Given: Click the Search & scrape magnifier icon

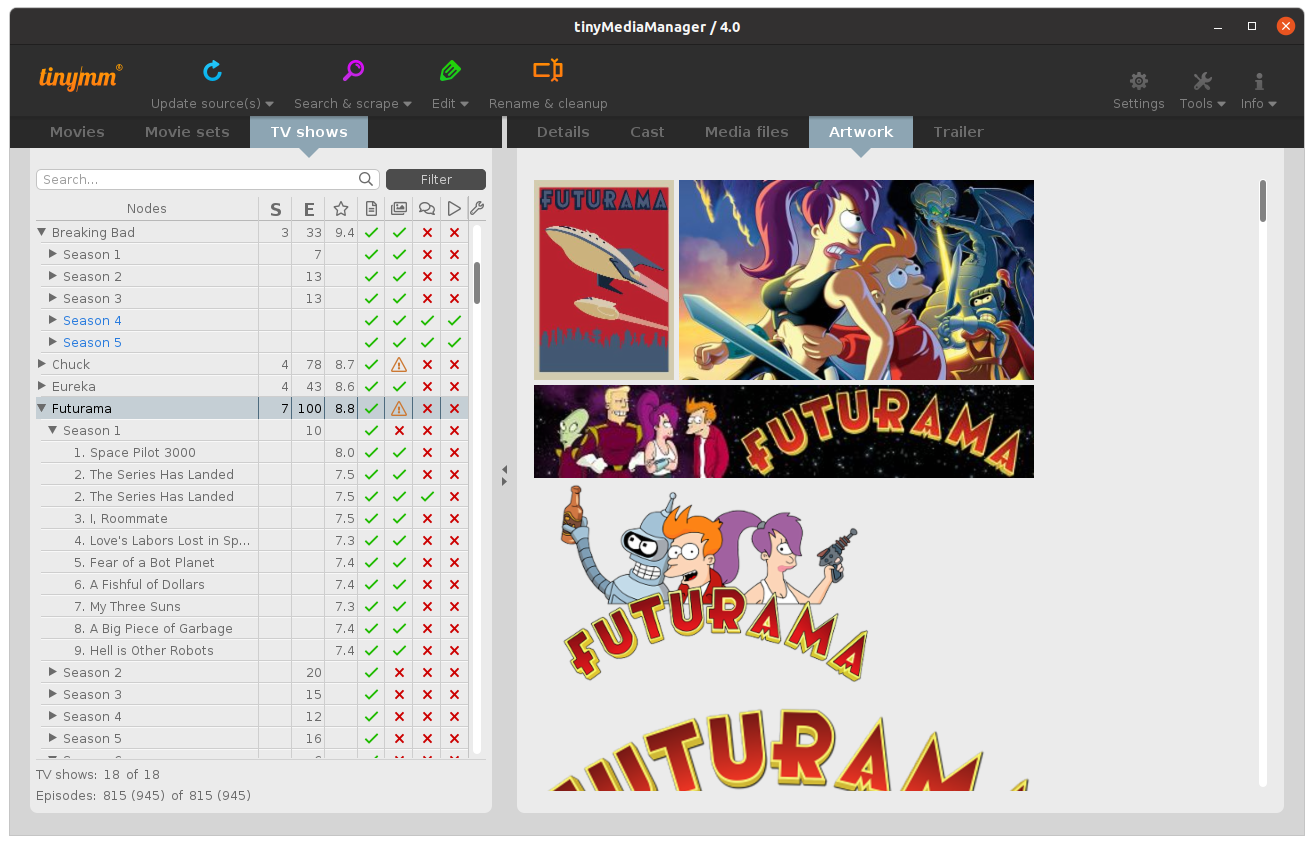Looking at the screenshot, I should pyautogui.click(x=353, y=71).
